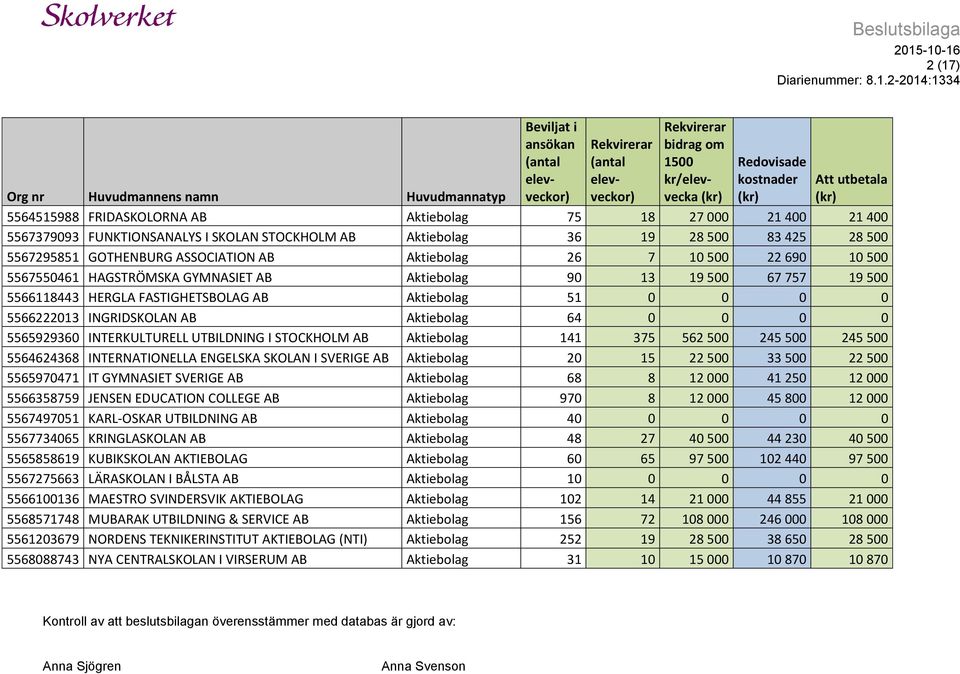
Task: Click org number 5567379093
Action: point(43,237)
